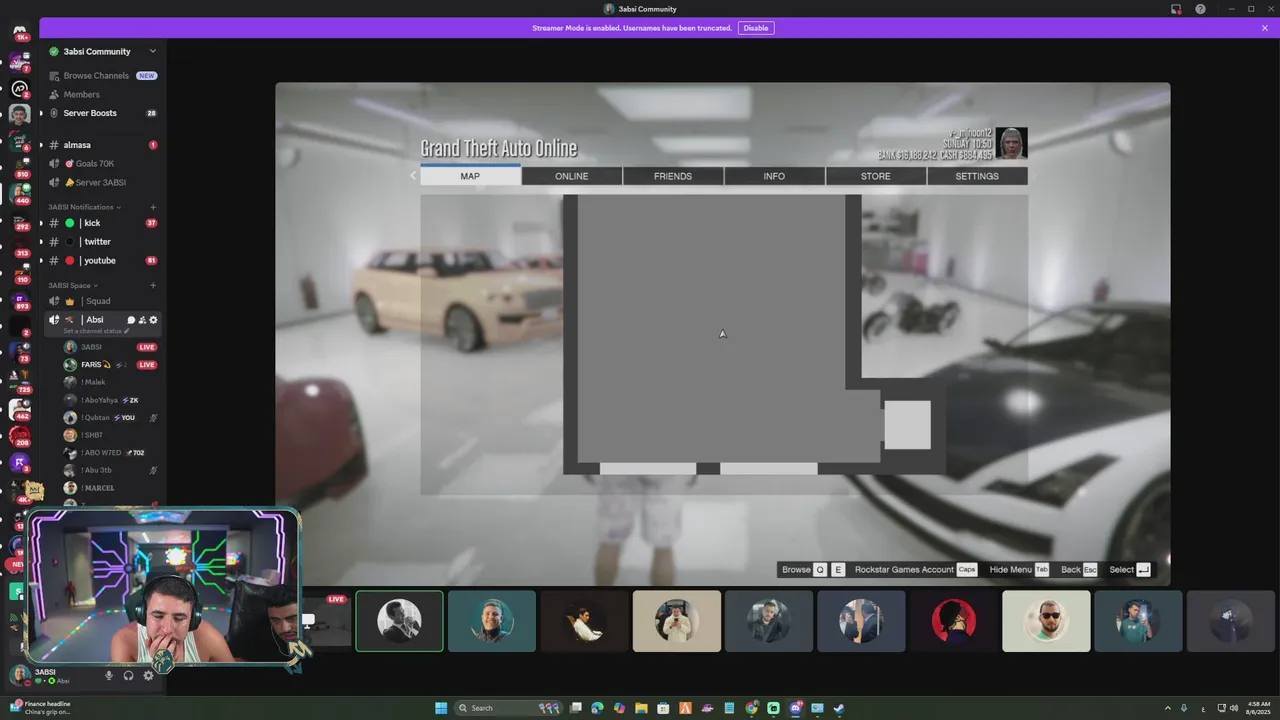Select the red-hooded participant tile
The height and width of the screenshot is (720, 1280).
954,621
